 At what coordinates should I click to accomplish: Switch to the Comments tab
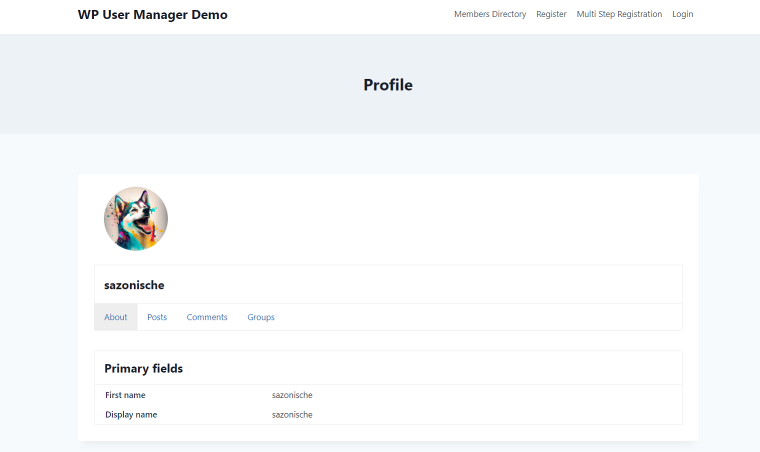207,317
